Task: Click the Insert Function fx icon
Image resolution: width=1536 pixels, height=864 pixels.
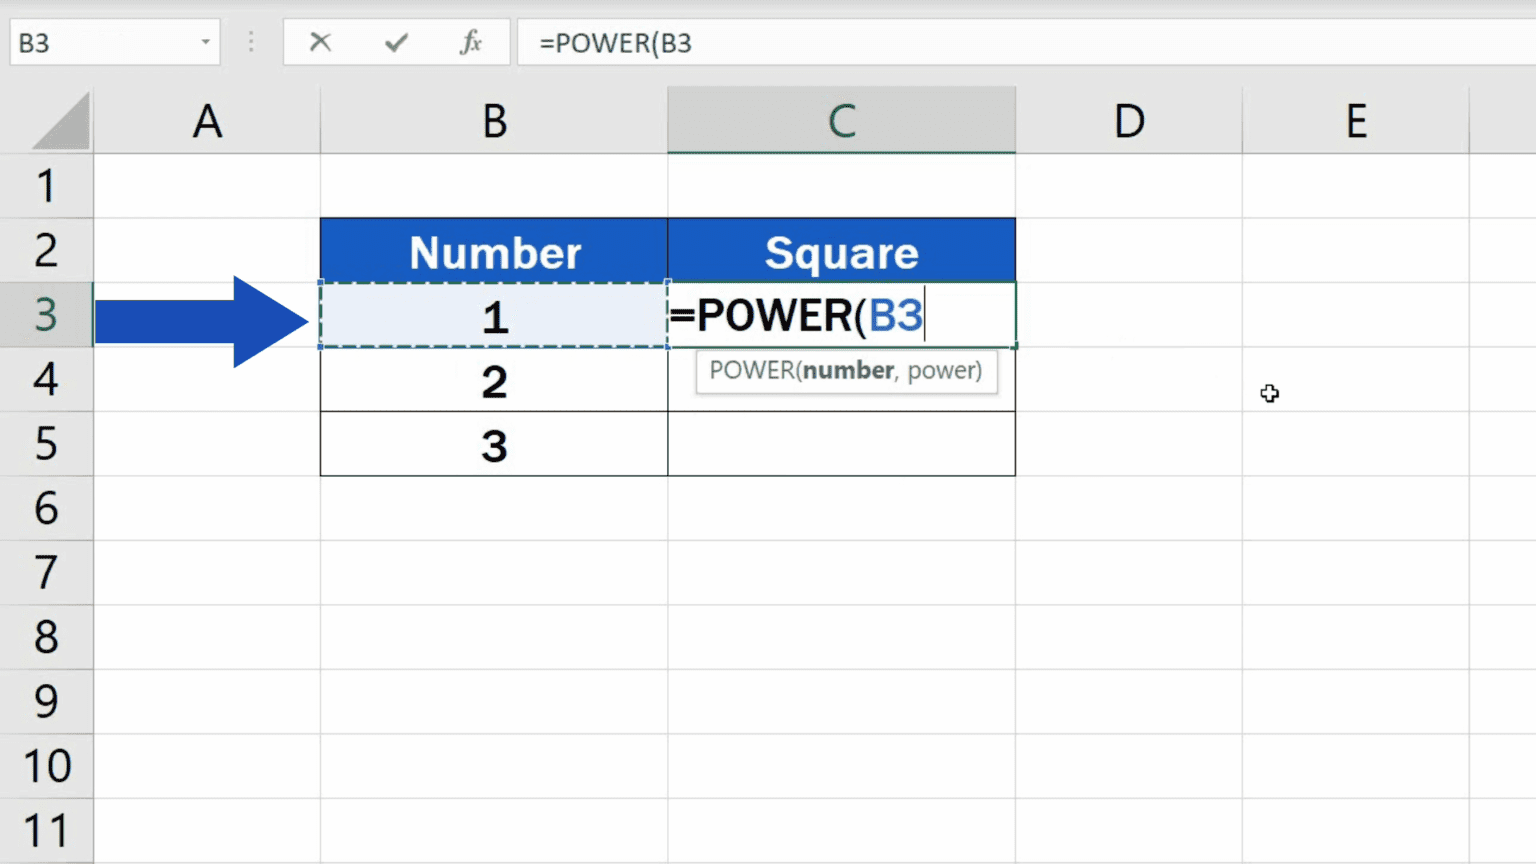Action: (471, 42)
